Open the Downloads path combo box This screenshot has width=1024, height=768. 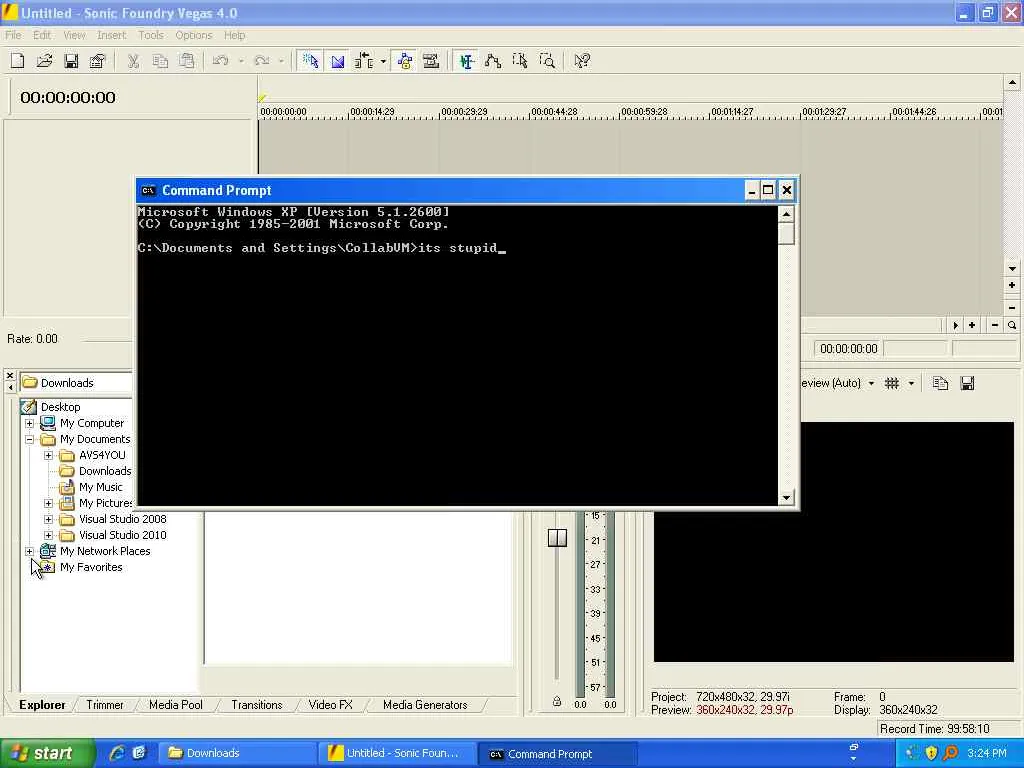tap(76, 383)
